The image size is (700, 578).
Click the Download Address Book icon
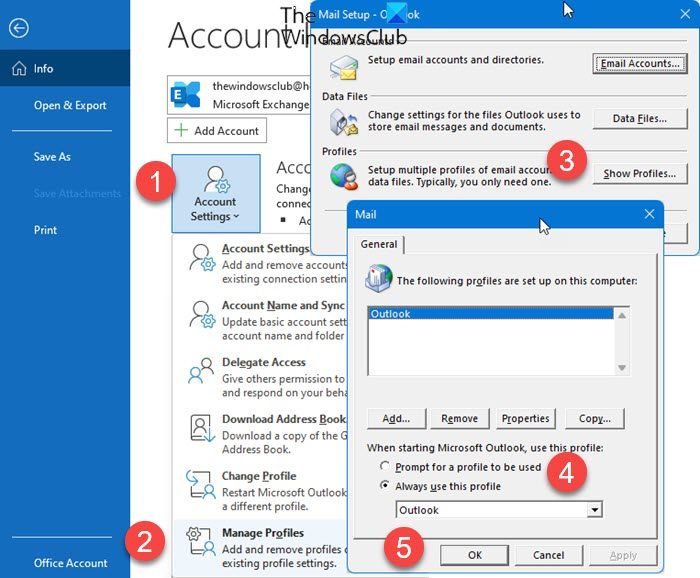(203, 428)
